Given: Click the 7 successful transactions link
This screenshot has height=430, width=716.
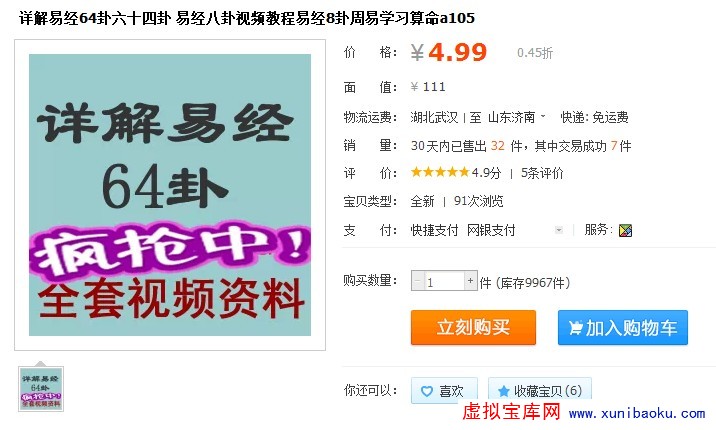Looking at the screenshot, I should [x=614, y=146].
